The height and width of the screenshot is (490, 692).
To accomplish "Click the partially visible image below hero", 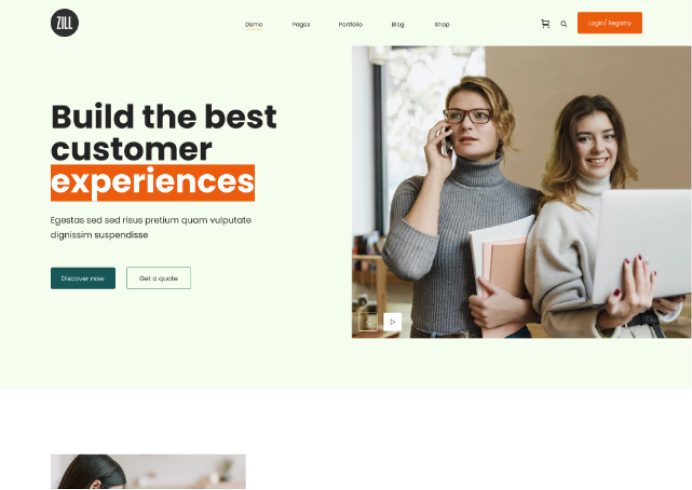I will (x=148, y=471).
